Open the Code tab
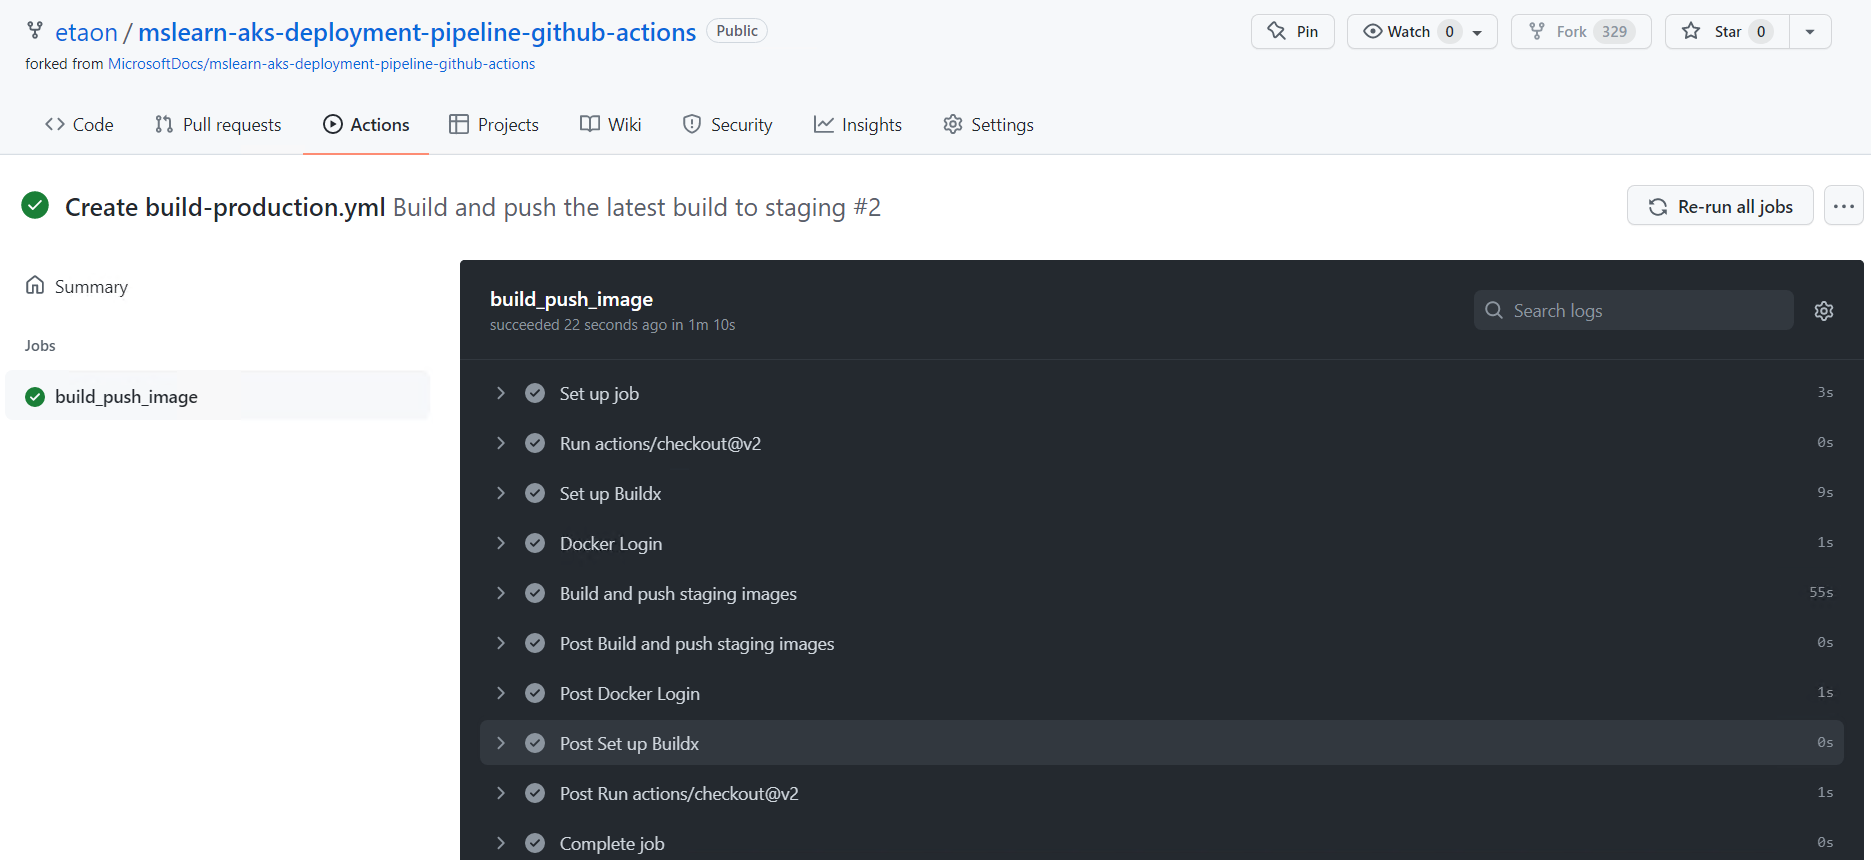Screen dimensions: 1871x860 click(79, 125)
